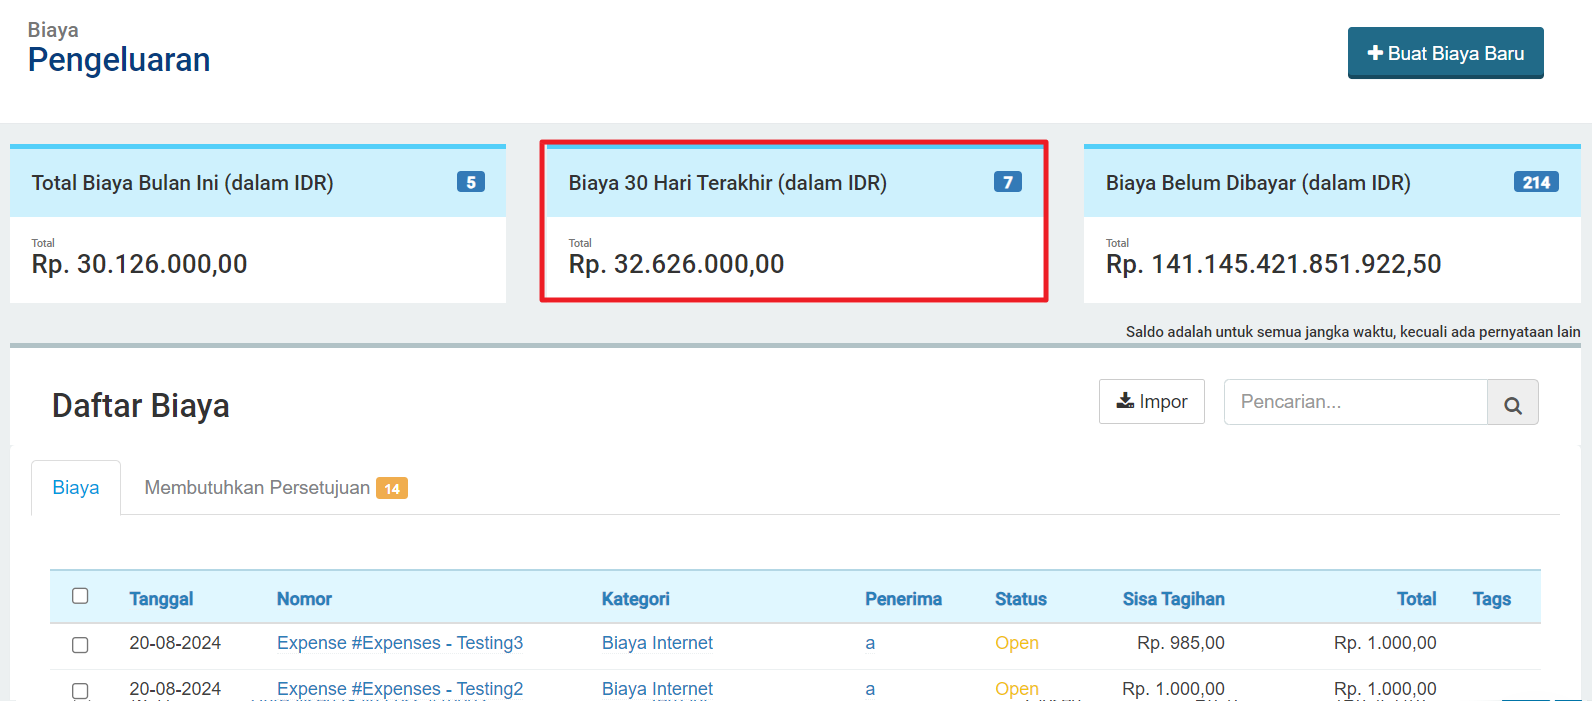Screen dimensions: 1592x701
Task: Check the box for the Testing3 expense row
Action: (80, 645)
